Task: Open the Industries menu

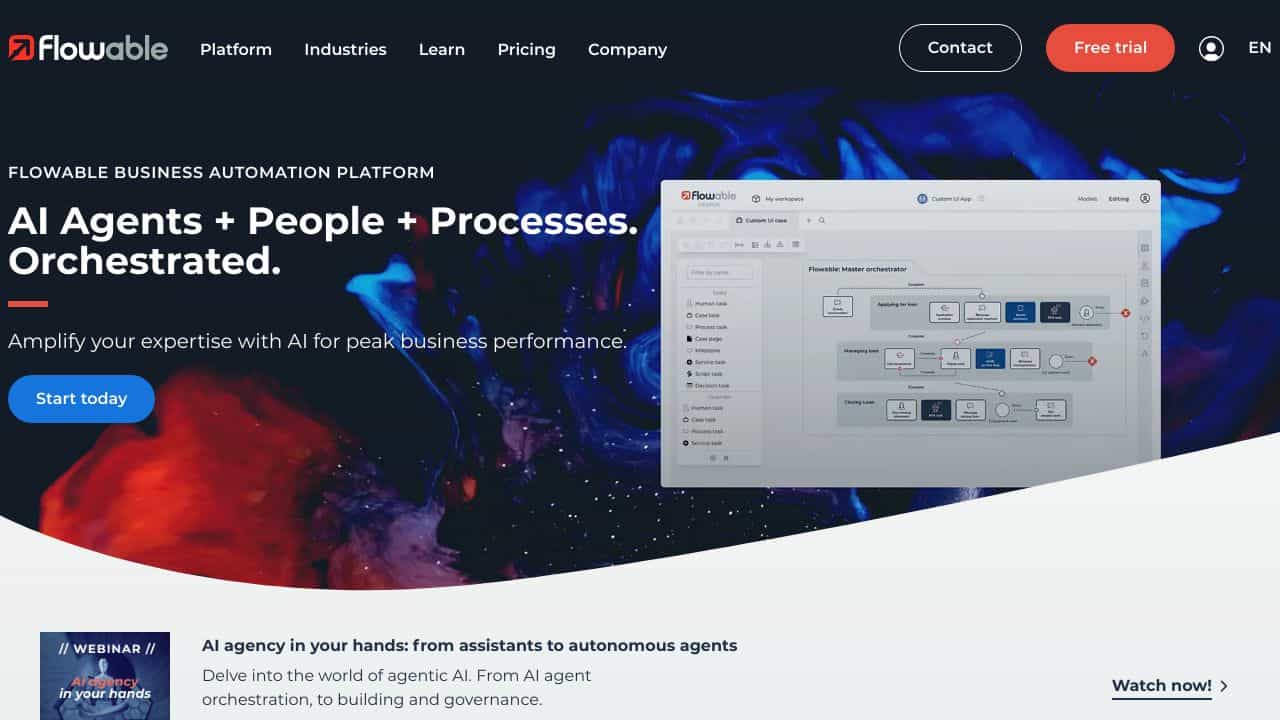Action: coord(345,49)
